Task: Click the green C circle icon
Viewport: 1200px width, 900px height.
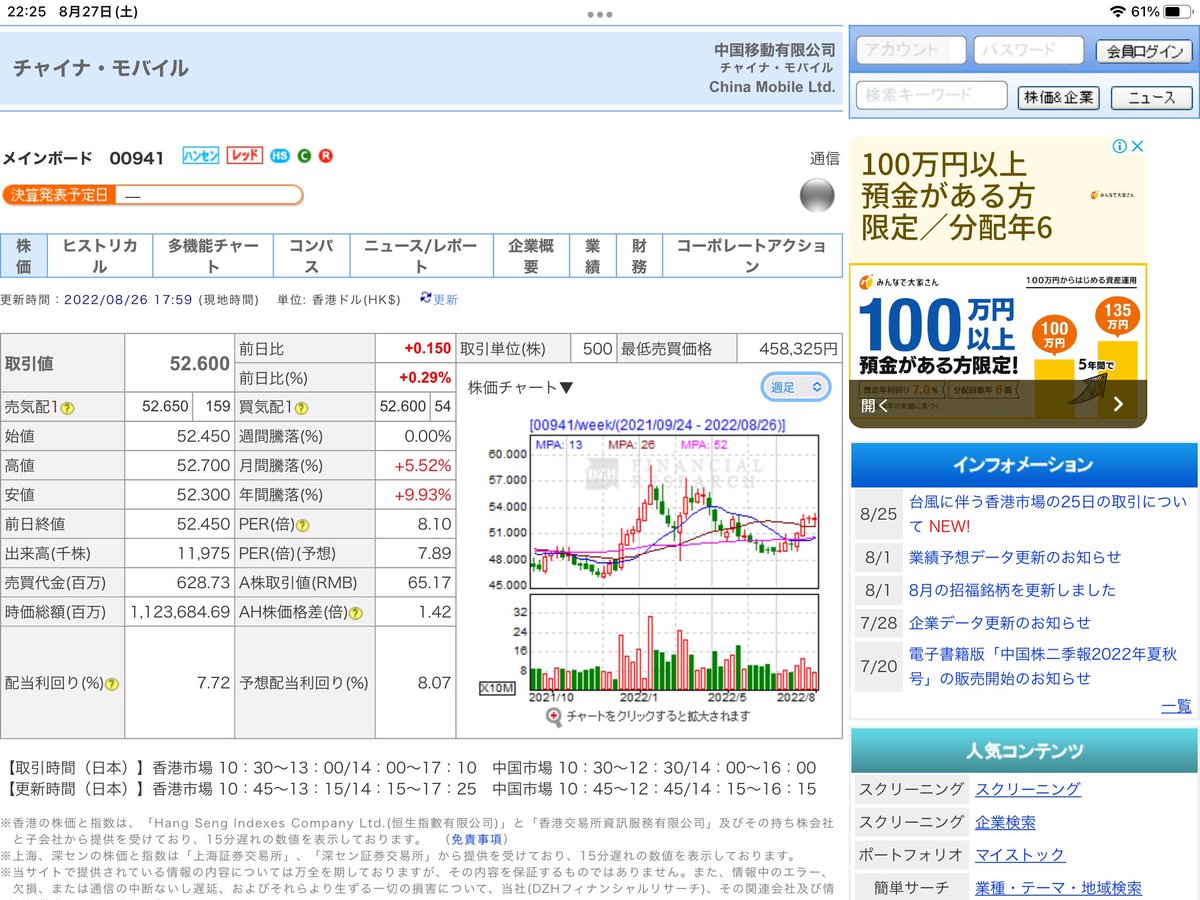Action: click(304, 156)
